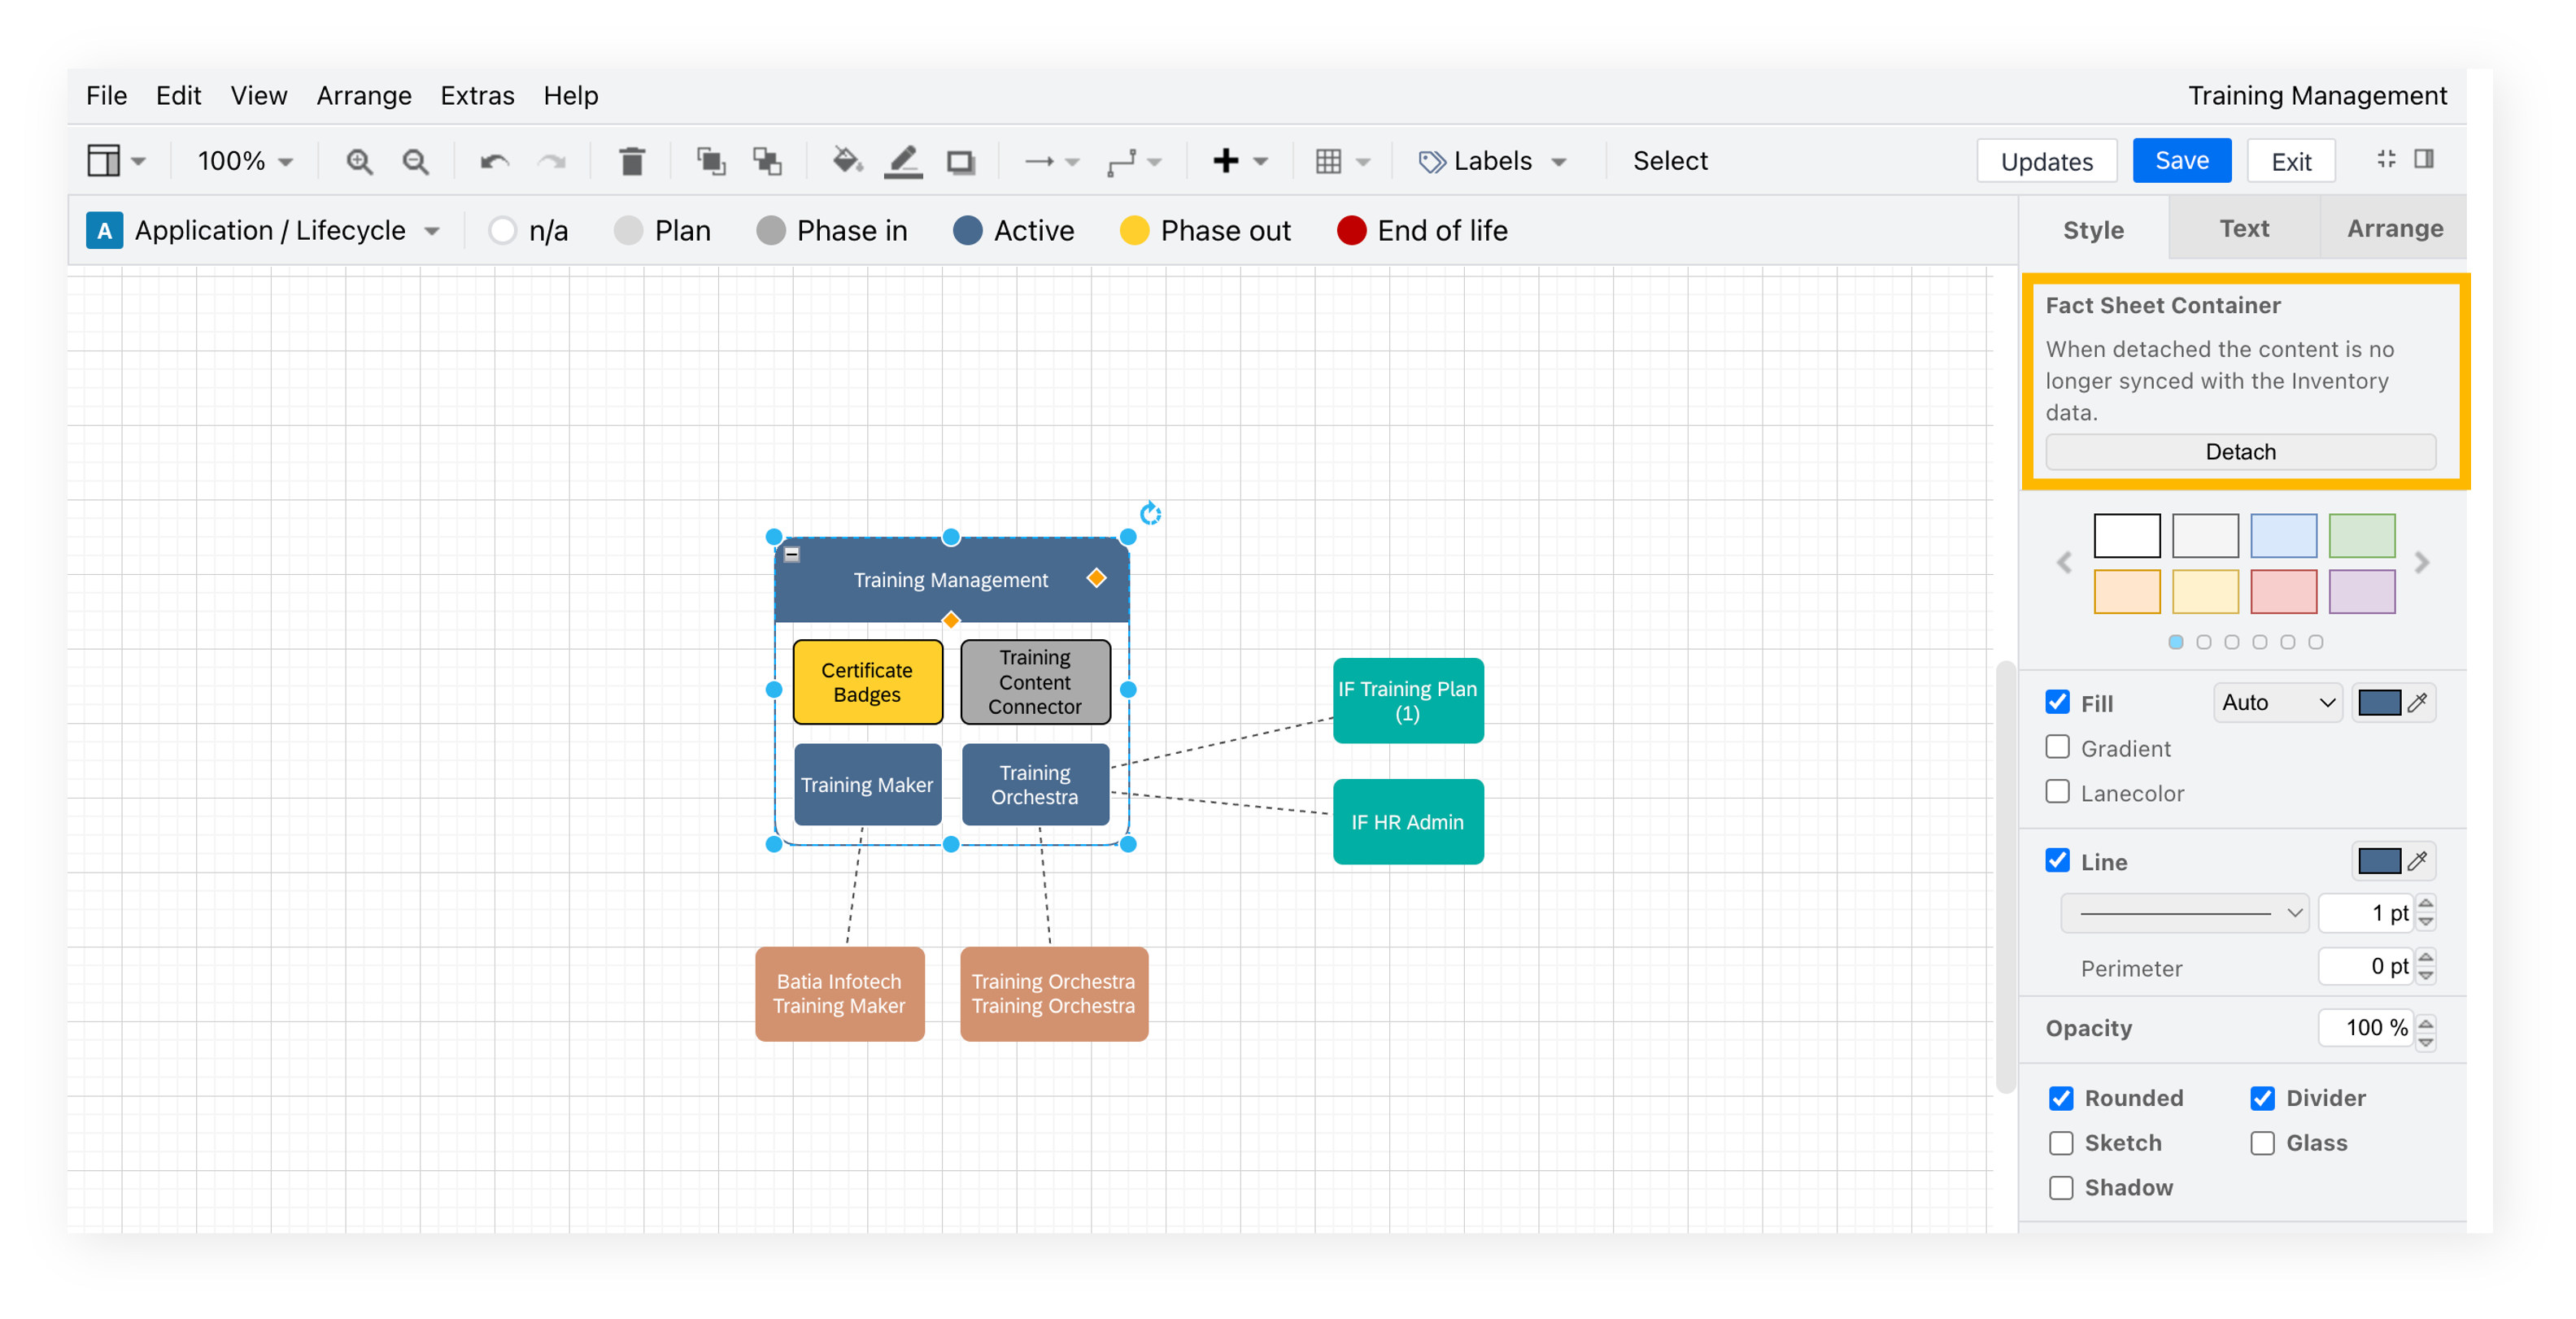Viewport: 2576px width, 1319px height.
Task: Uncheck the Fill checkbox
Action: click(2057, 703)
